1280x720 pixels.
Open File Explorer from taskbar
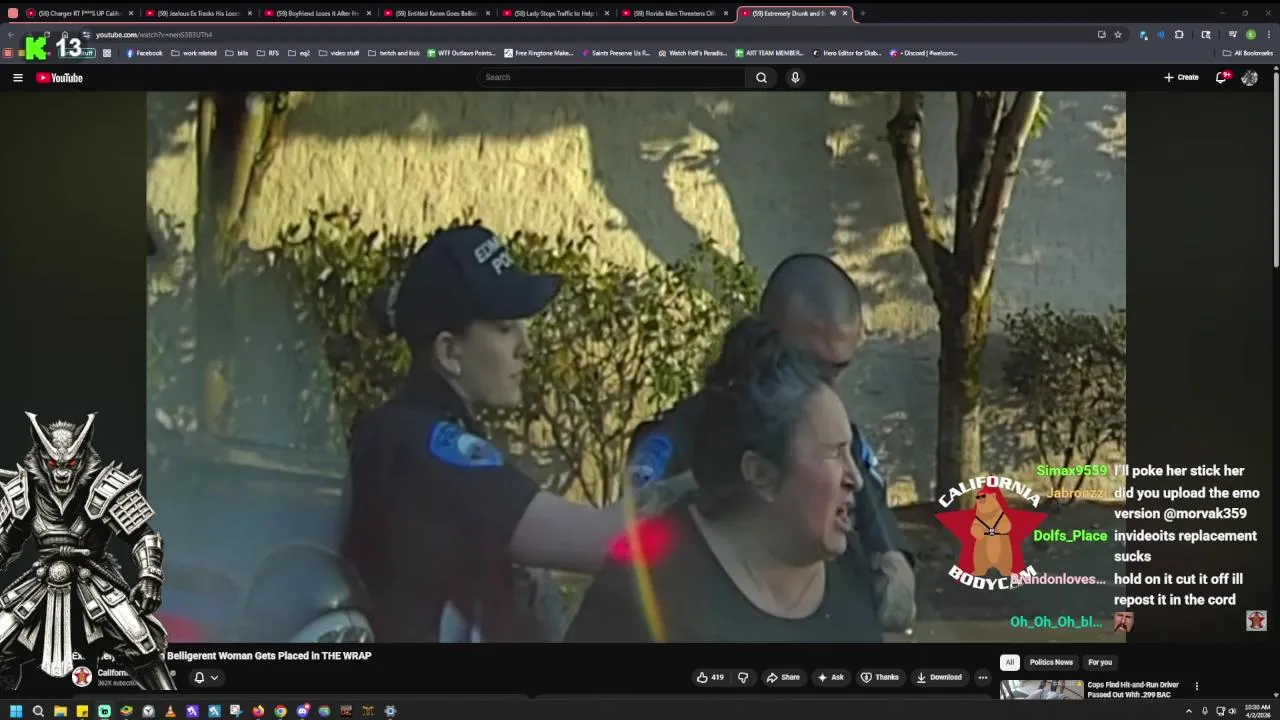tap(60, 711)
